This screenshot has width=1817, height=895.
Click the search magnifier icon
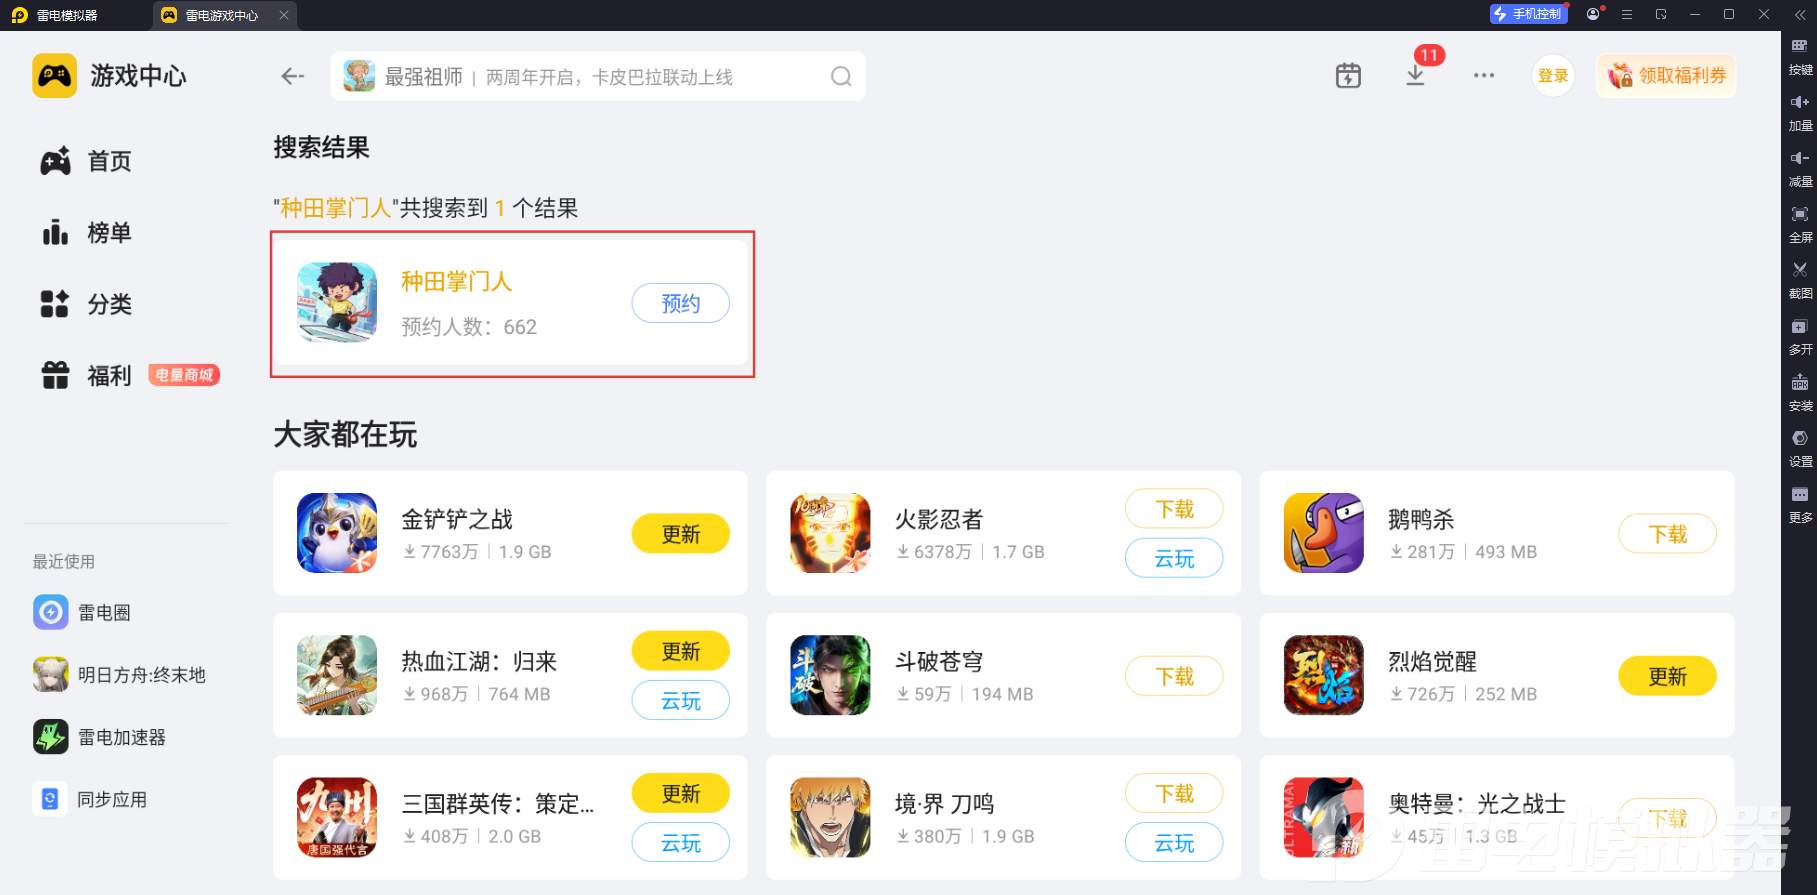click(841, 76)
